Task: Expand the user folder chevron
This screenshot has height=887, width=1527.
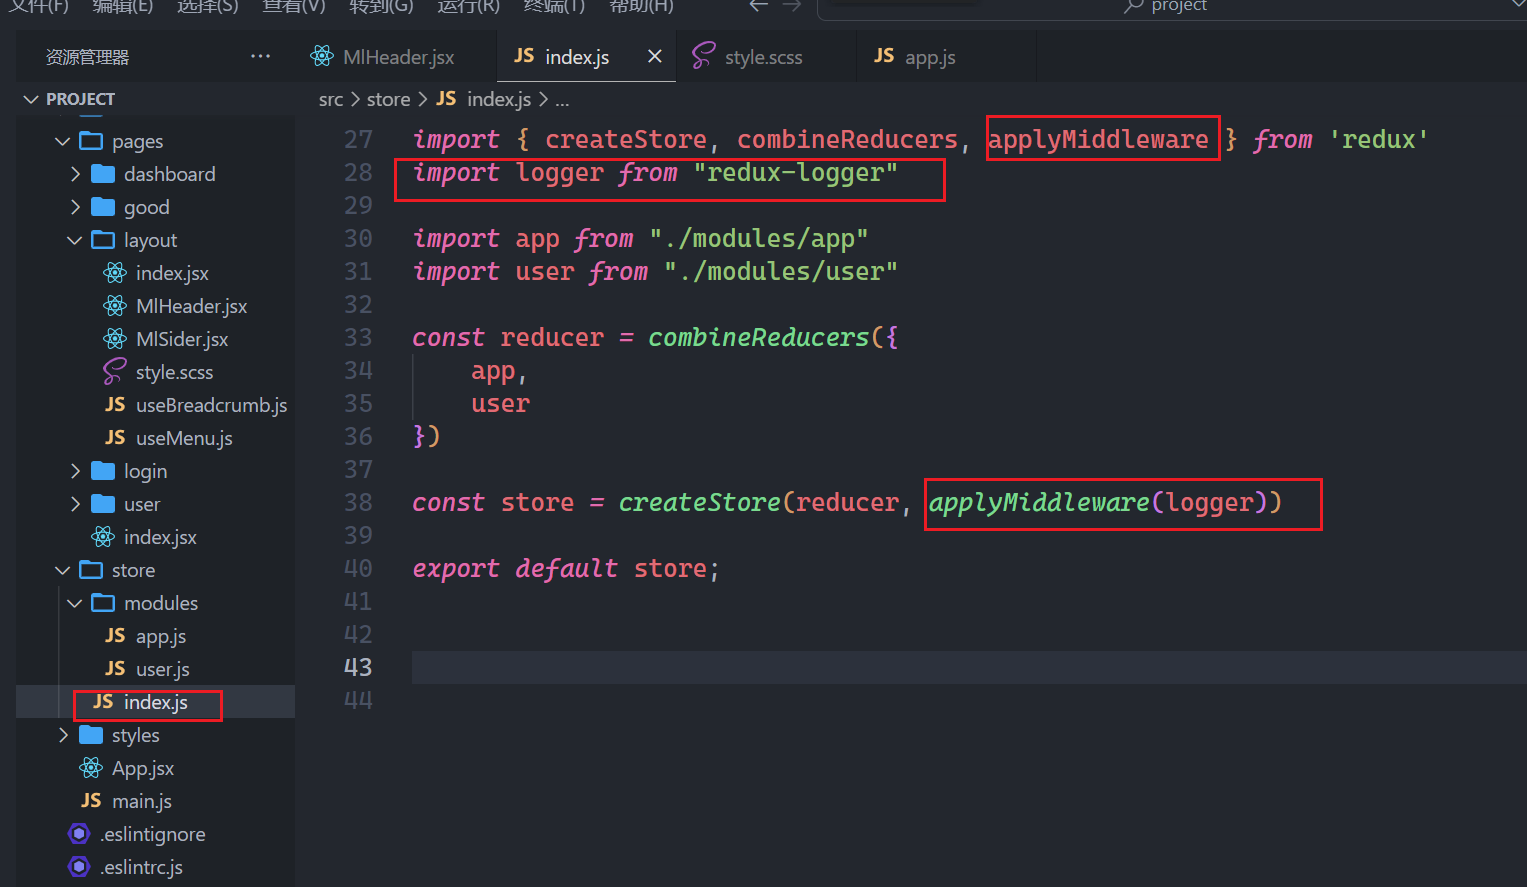Action: (75, 504)
